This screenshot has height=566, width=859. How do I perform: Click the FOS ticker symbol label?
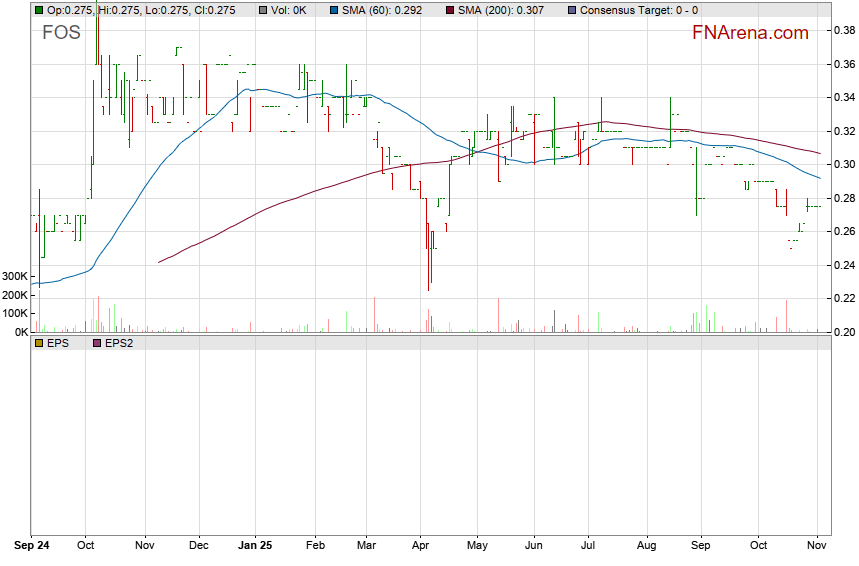(x=61, y=32)
